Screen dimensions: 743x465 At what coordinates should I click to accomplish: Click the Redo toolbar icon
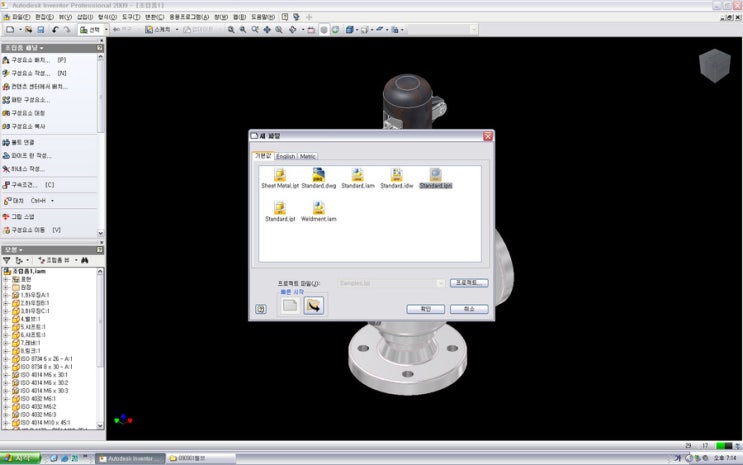67,30
